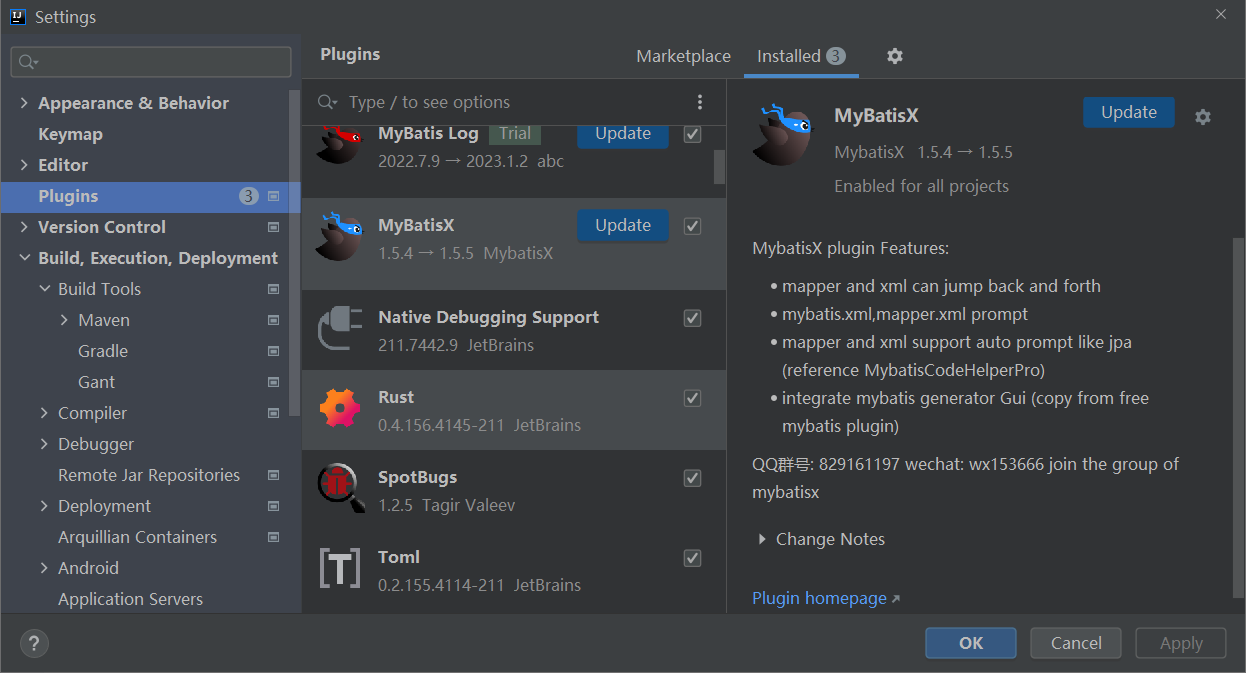Image resolution: width=1246 pixels, height=673 pixels.
Task: Expand the Compiler node
Action: (44, 413)
